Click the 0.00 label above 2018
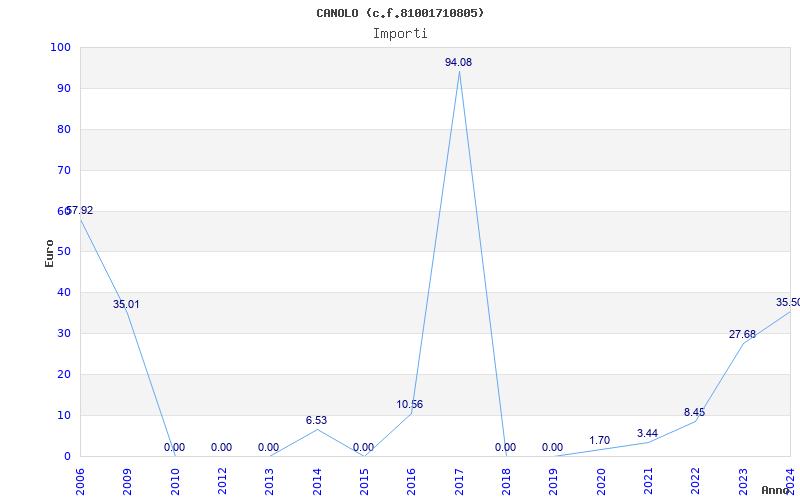 coord(505,447)
